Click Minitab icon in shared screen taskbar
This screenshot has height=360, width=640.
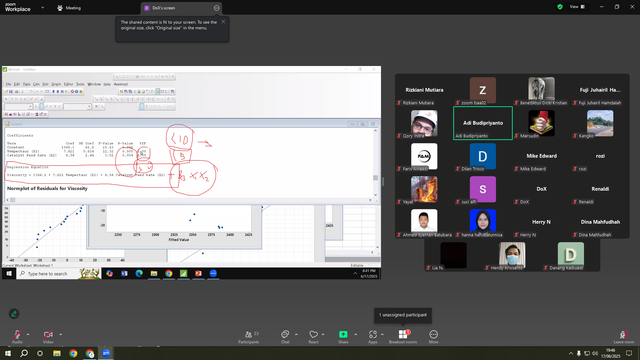click(183, 273)
